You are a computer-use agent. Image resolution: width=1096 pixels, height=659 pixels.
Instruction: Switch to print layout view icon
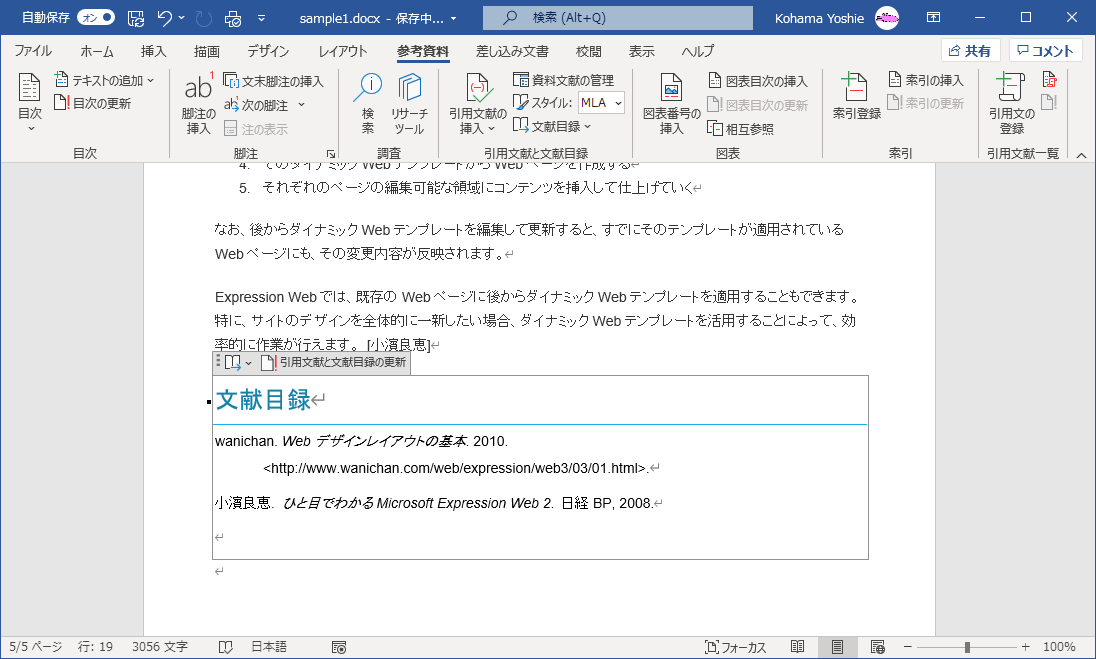[837, 647]
